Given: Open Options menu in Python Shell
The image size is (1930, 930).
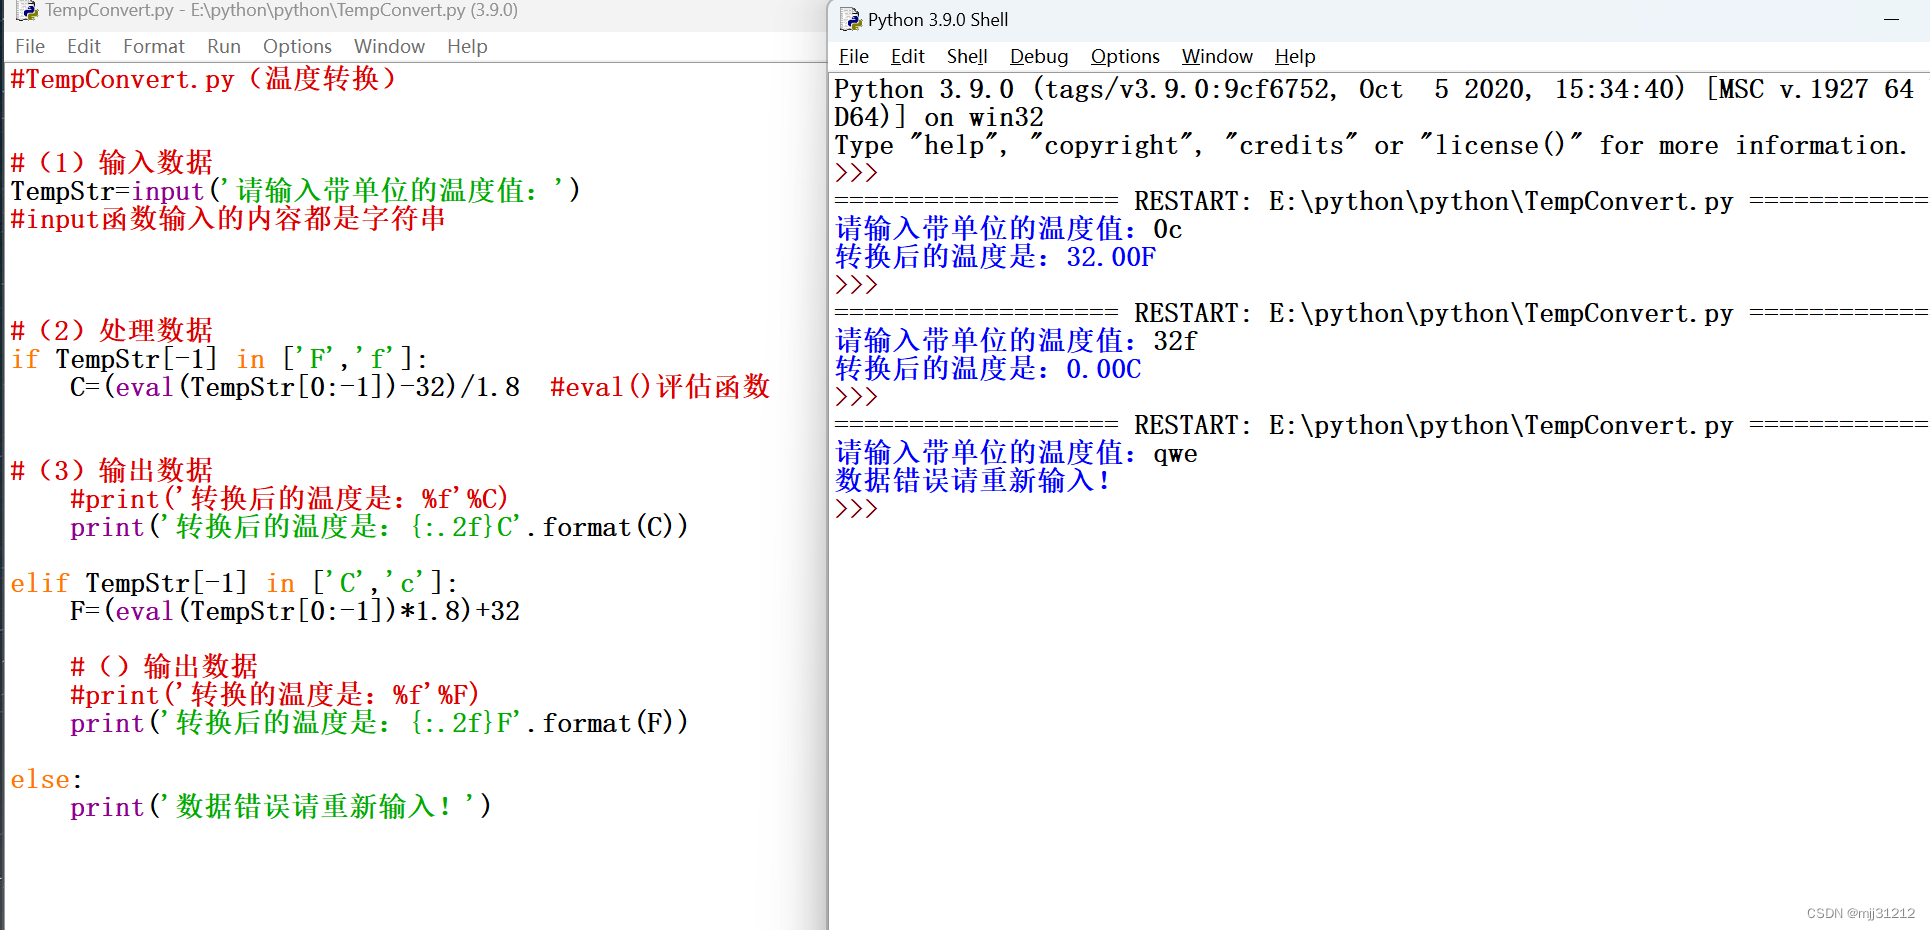Looking at the screenshot, I should [x=1125, y=57].
